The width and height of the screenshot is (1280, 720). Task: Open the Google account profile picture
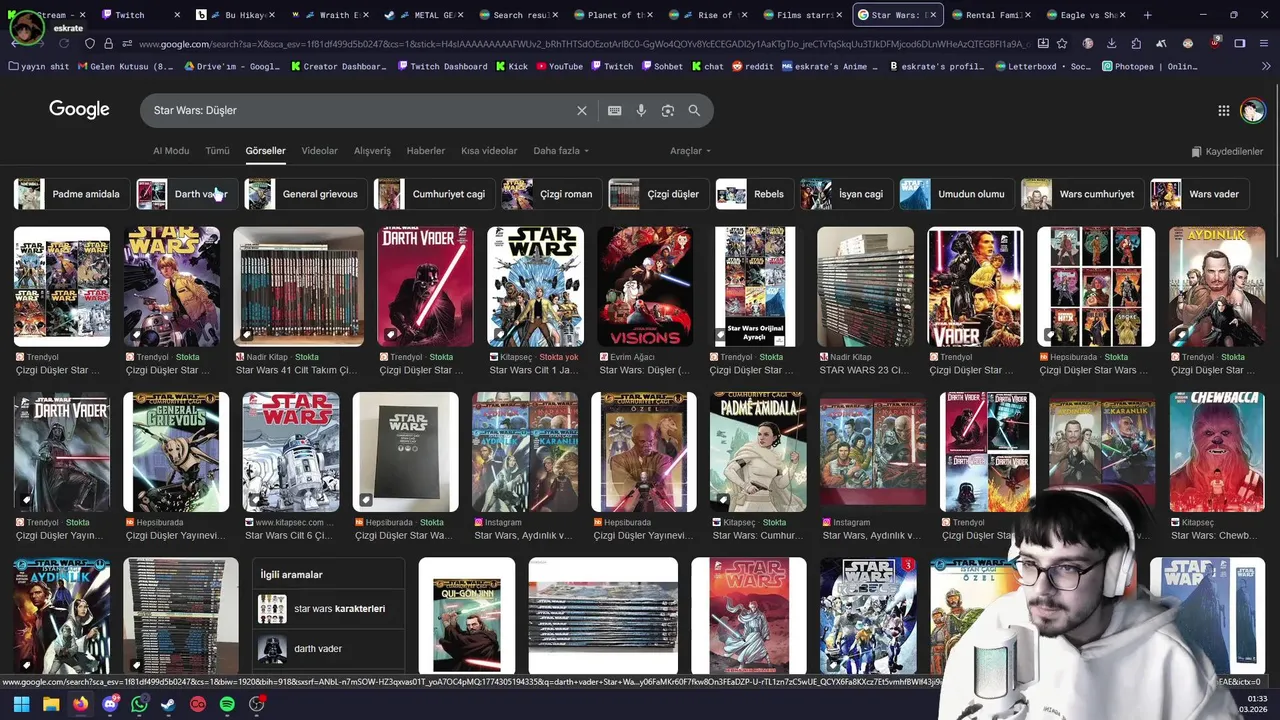click(x=1253, y=111)
